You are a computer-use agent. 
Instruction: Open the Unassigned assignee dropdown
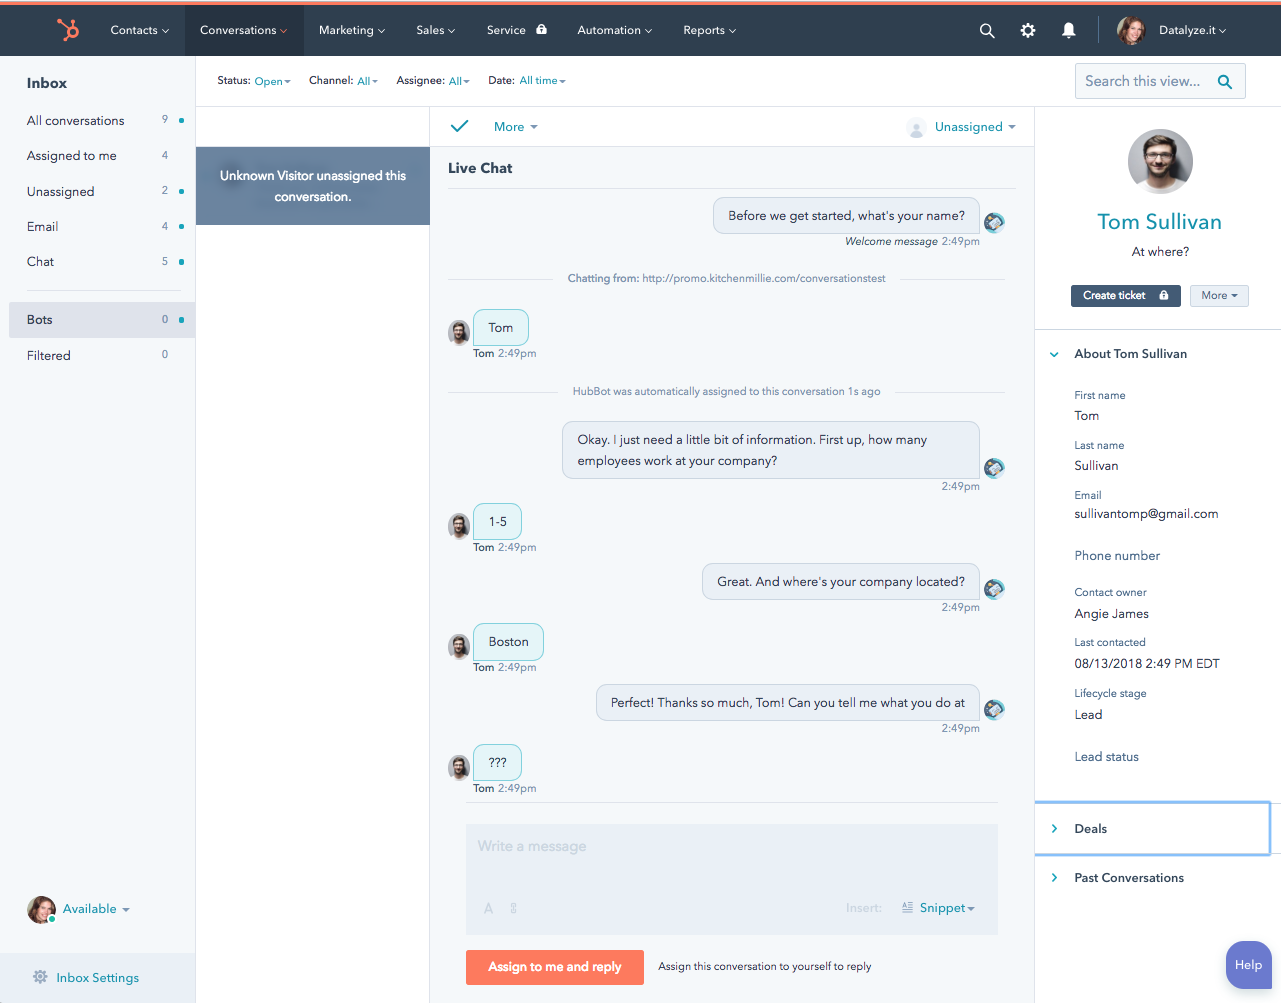(x=974, y=127)
